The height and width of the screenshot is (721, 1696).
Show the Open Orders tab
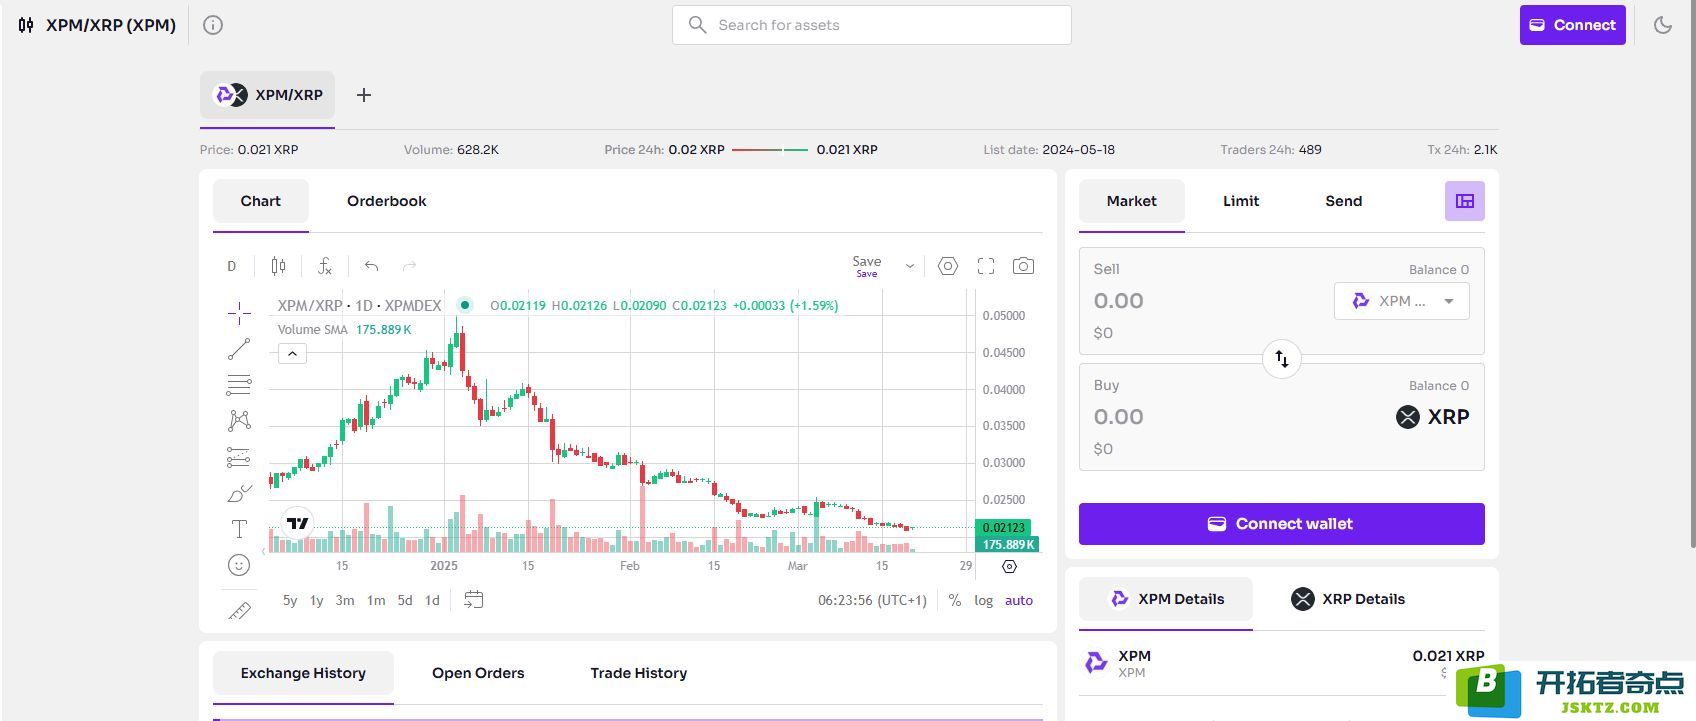point(478,673)
